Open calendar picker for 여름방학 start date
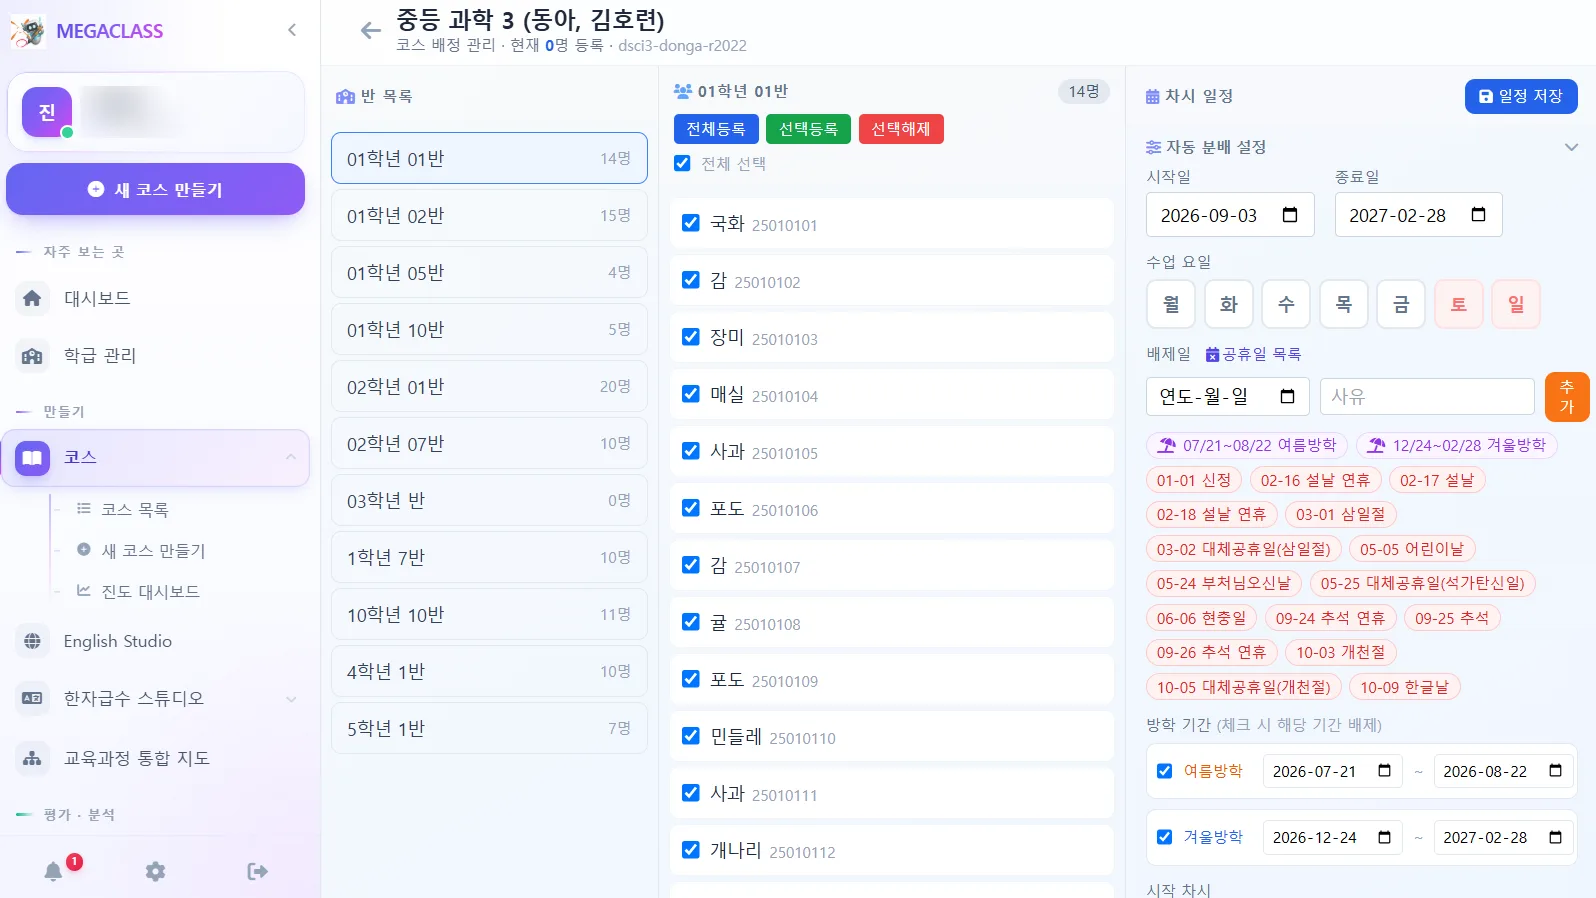Viewport: 1596px width, 898px height. (x=1384, y=771)
